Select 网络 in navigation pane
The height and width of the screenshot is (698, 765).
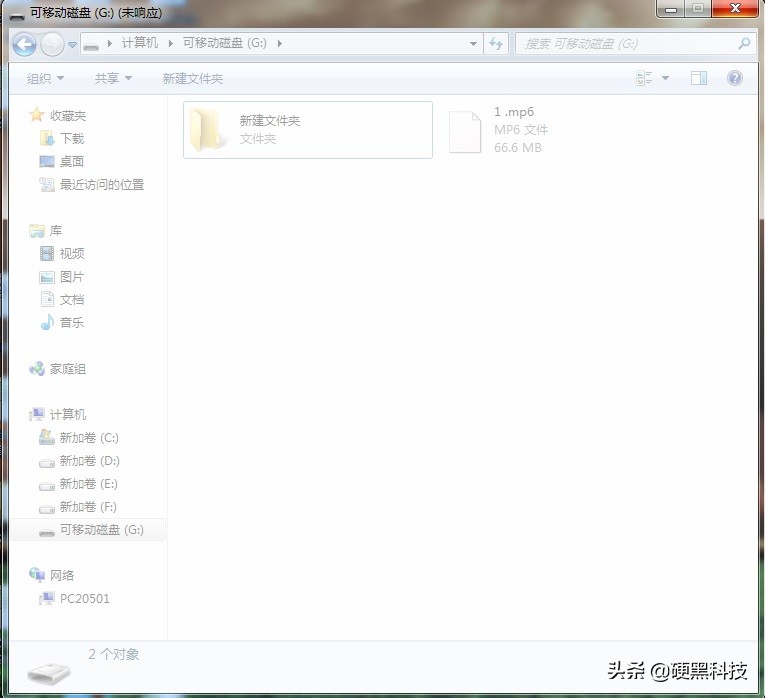click(62, 575)
